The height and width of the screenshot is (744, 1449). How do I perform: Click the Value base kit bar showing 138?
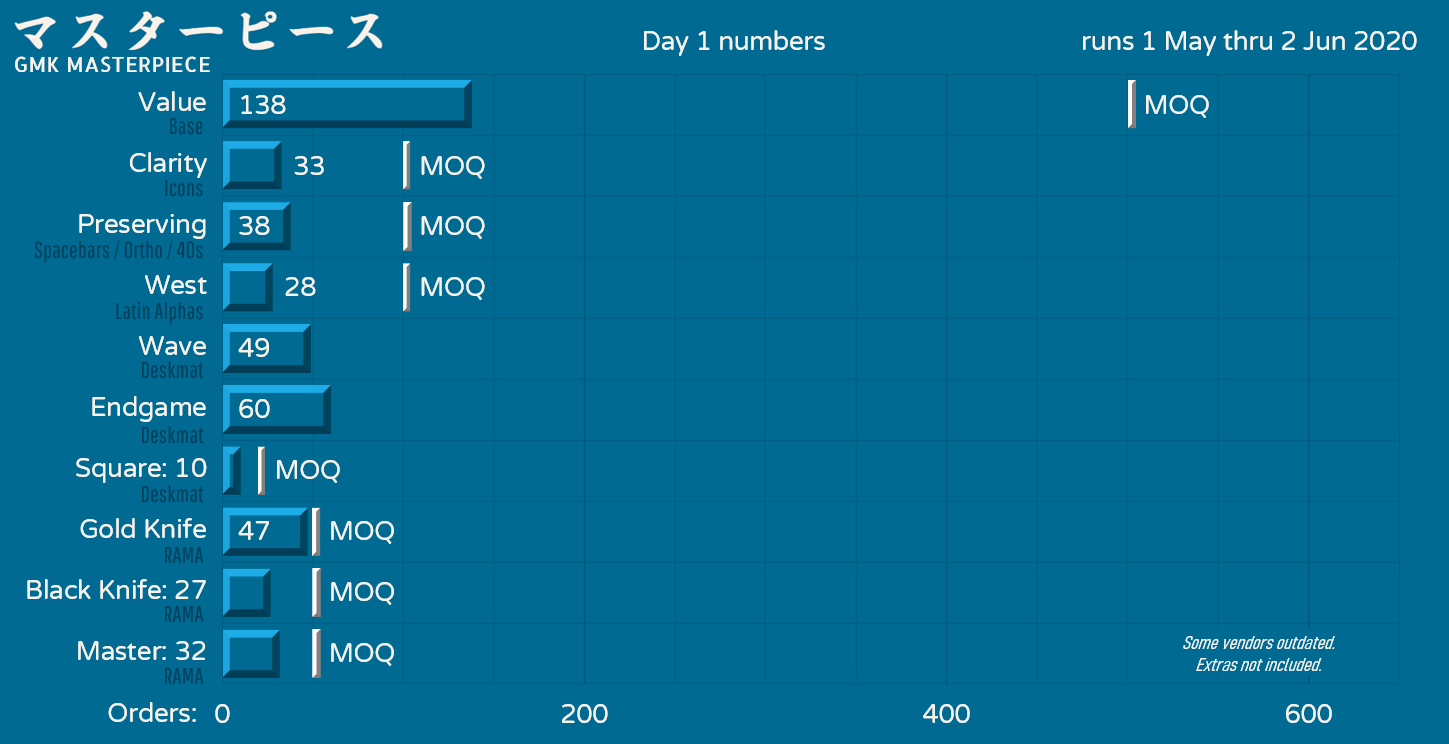tap(347, 104)
